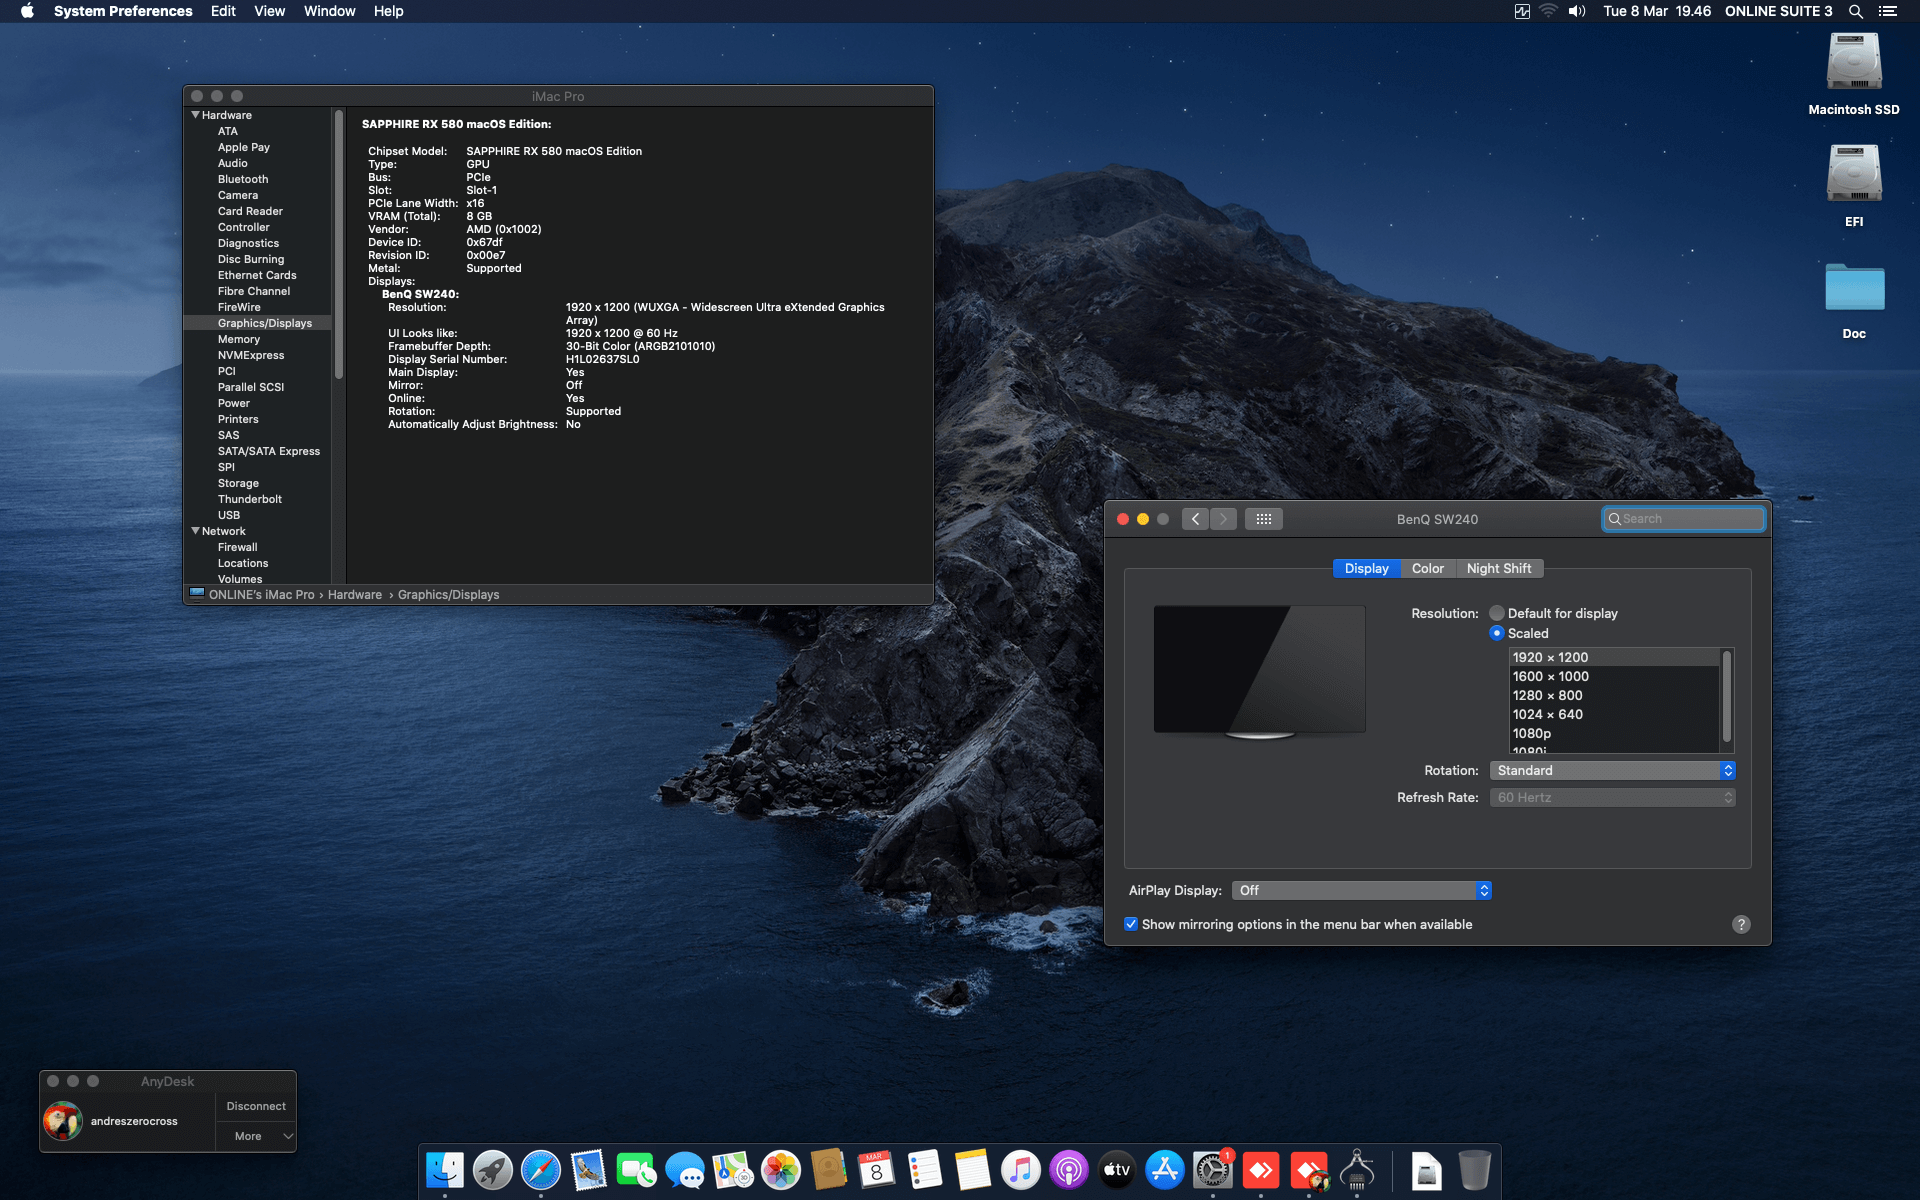Collapse the Hardware section in System Information
This screenshot has width=1920, height=1200.
pos(196,115)
